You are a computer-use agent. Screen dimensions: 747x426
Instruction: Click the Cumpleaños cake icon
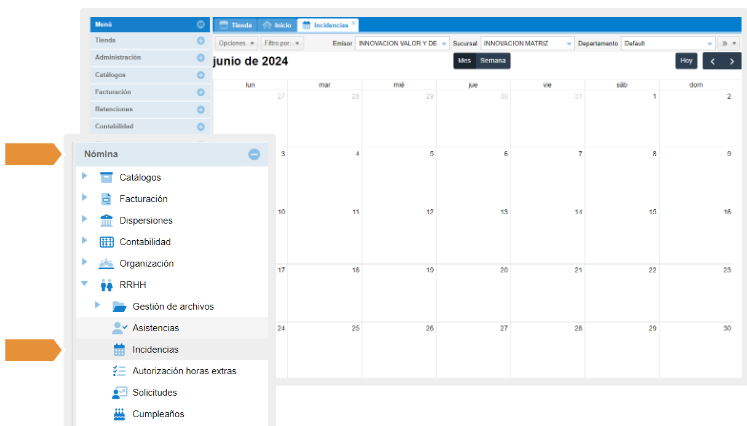(x=119, y=414)
